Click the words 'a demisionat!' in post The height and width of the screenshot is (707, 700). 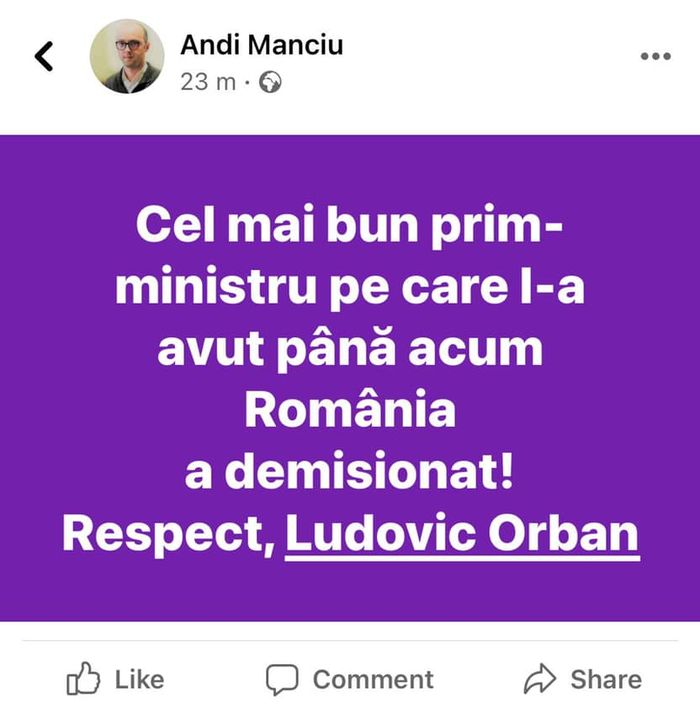click(350, 473)
